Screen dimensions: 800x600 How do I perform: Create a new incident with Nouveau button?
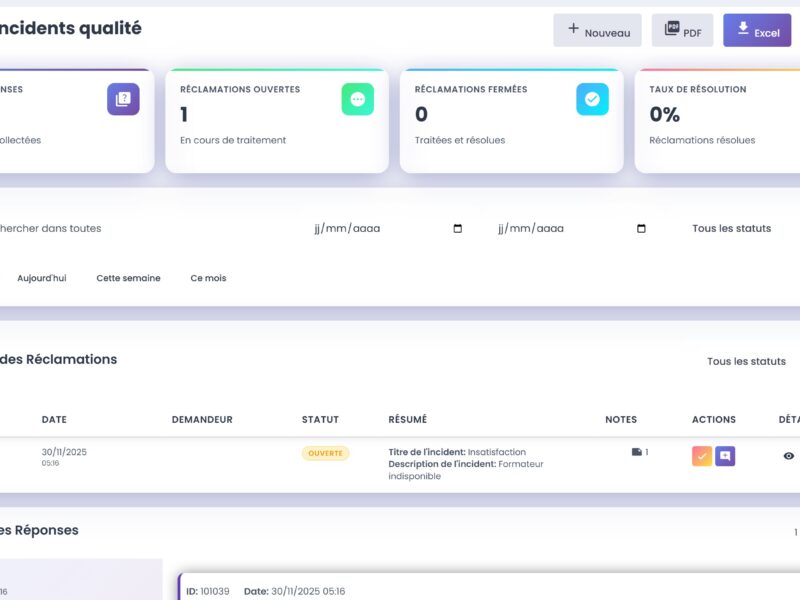point(597,31)
